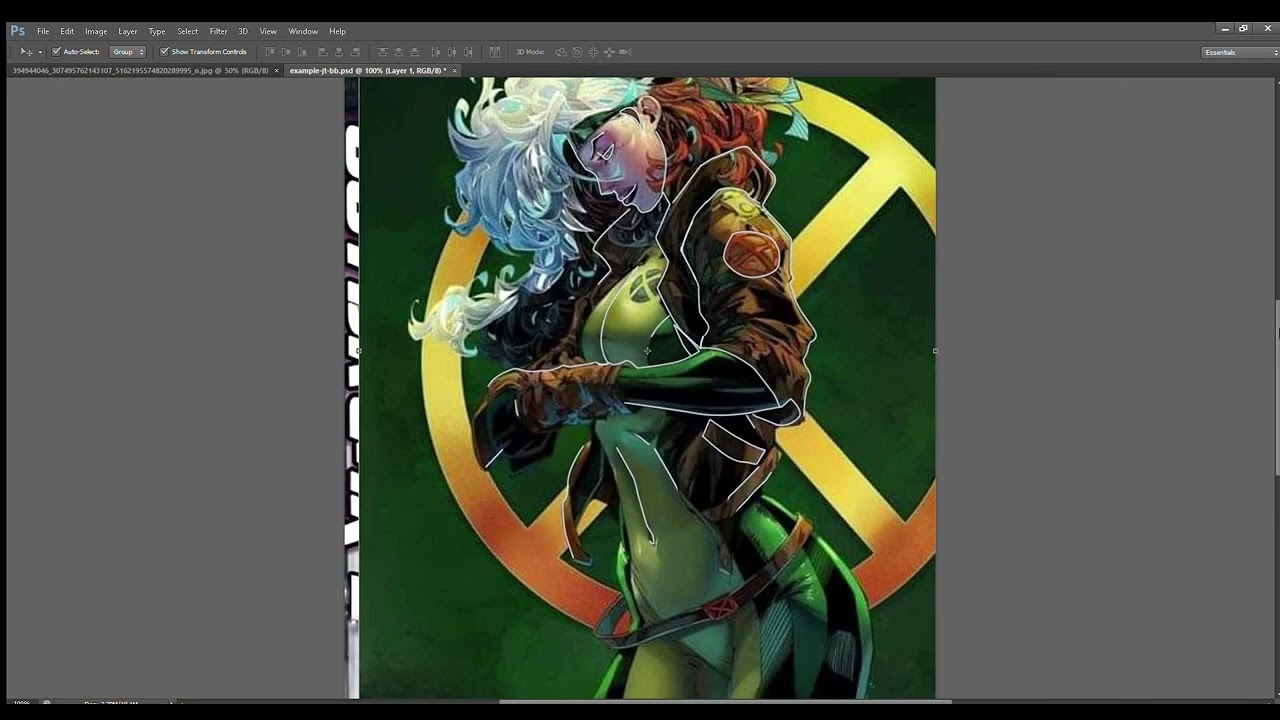
Task: Open the Image menu
Action: [x=96, y=31]
